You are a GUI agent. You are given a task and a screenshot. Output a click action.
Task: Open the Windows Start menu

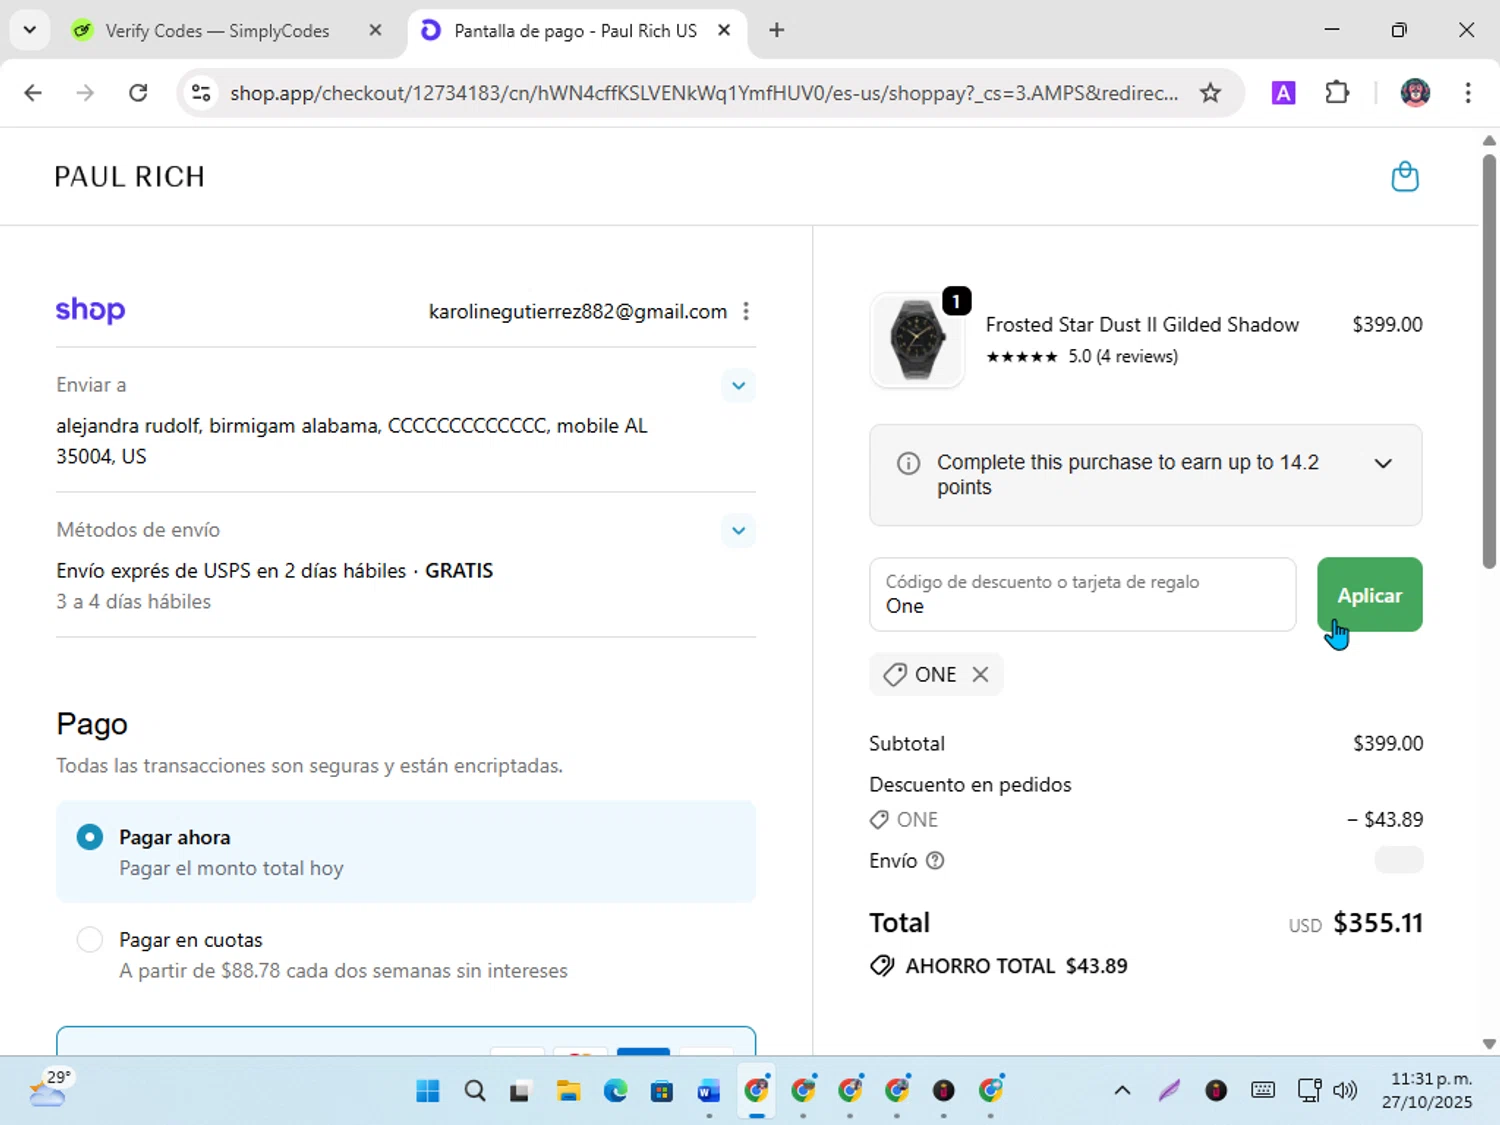(x=428, y=1091)
